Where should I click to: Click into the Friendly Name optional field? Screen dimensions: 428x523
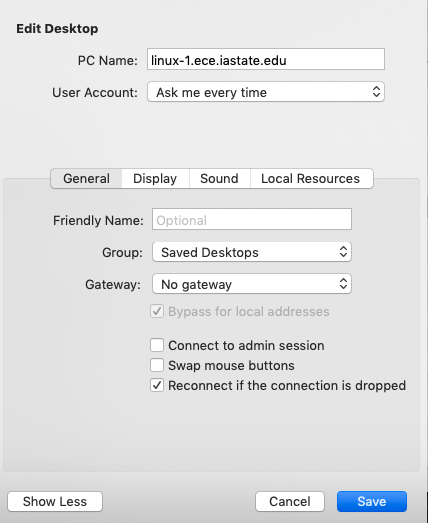pyautogui.click(x=252, y=219)
